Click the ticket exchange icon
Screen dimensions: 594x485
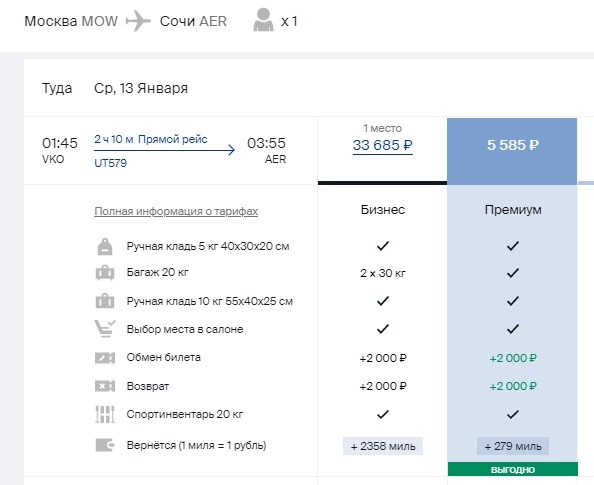105,358
